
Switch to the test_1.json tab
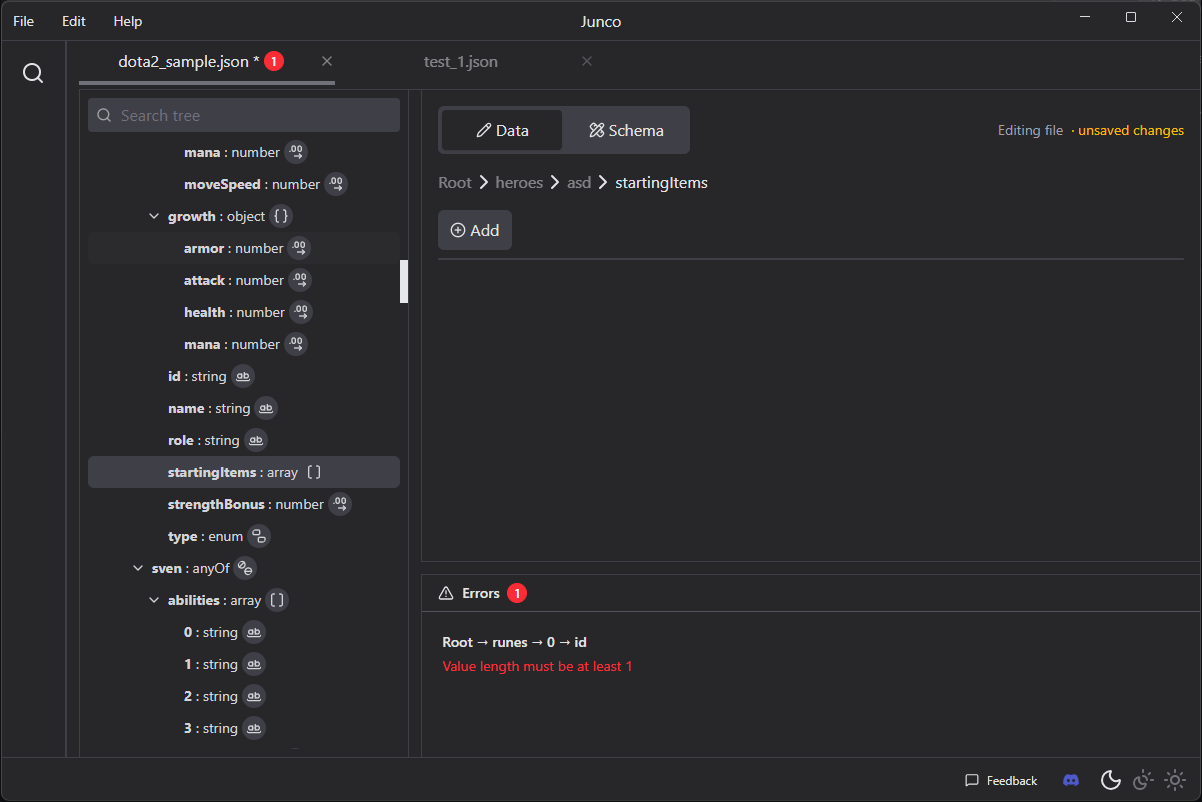coord(461,62)
